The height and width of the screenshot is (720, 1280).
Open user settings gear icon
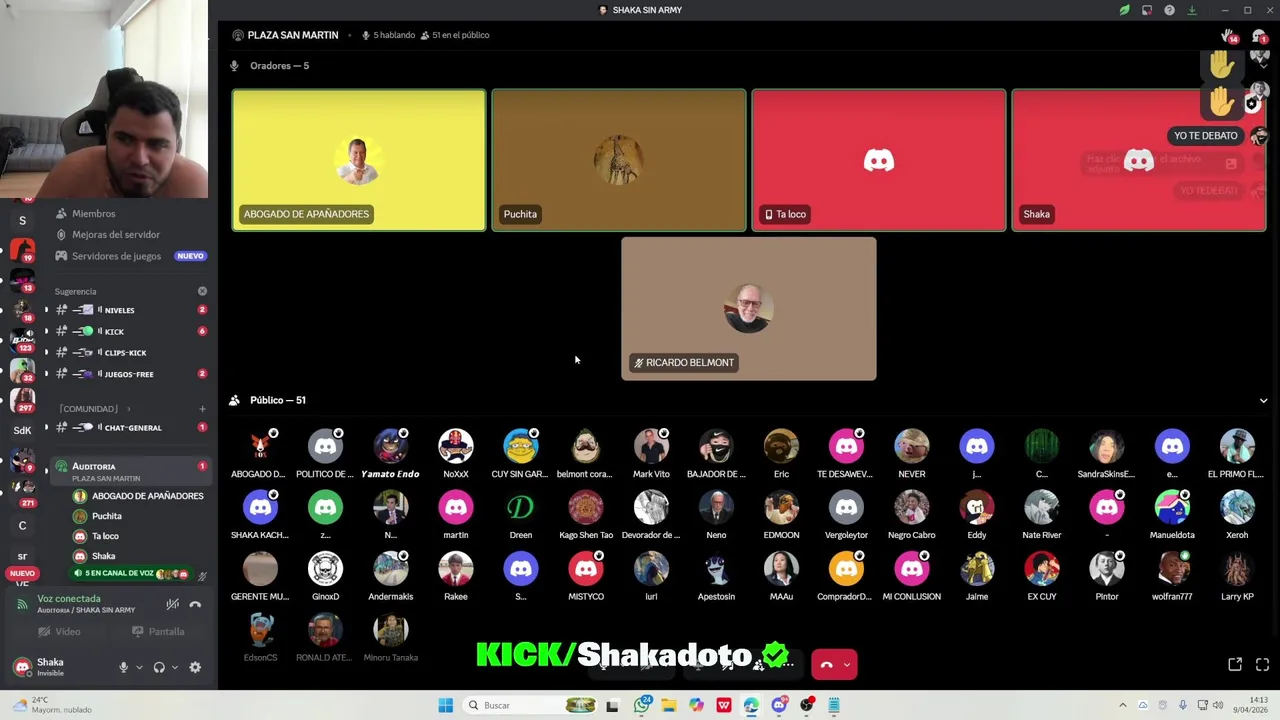(x=195, y=667)
